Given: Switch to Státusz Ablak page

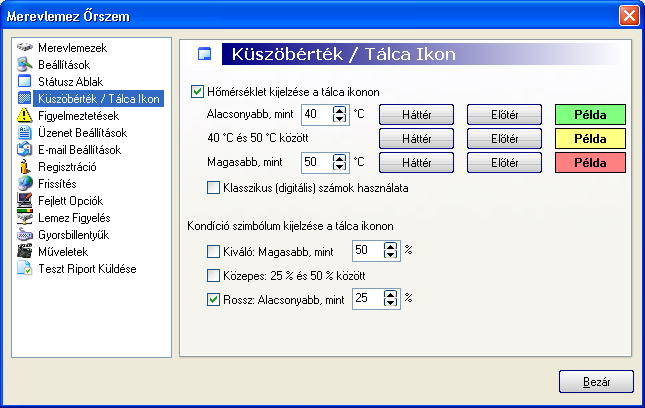Looking at the screenshot, I should point(70,81).
